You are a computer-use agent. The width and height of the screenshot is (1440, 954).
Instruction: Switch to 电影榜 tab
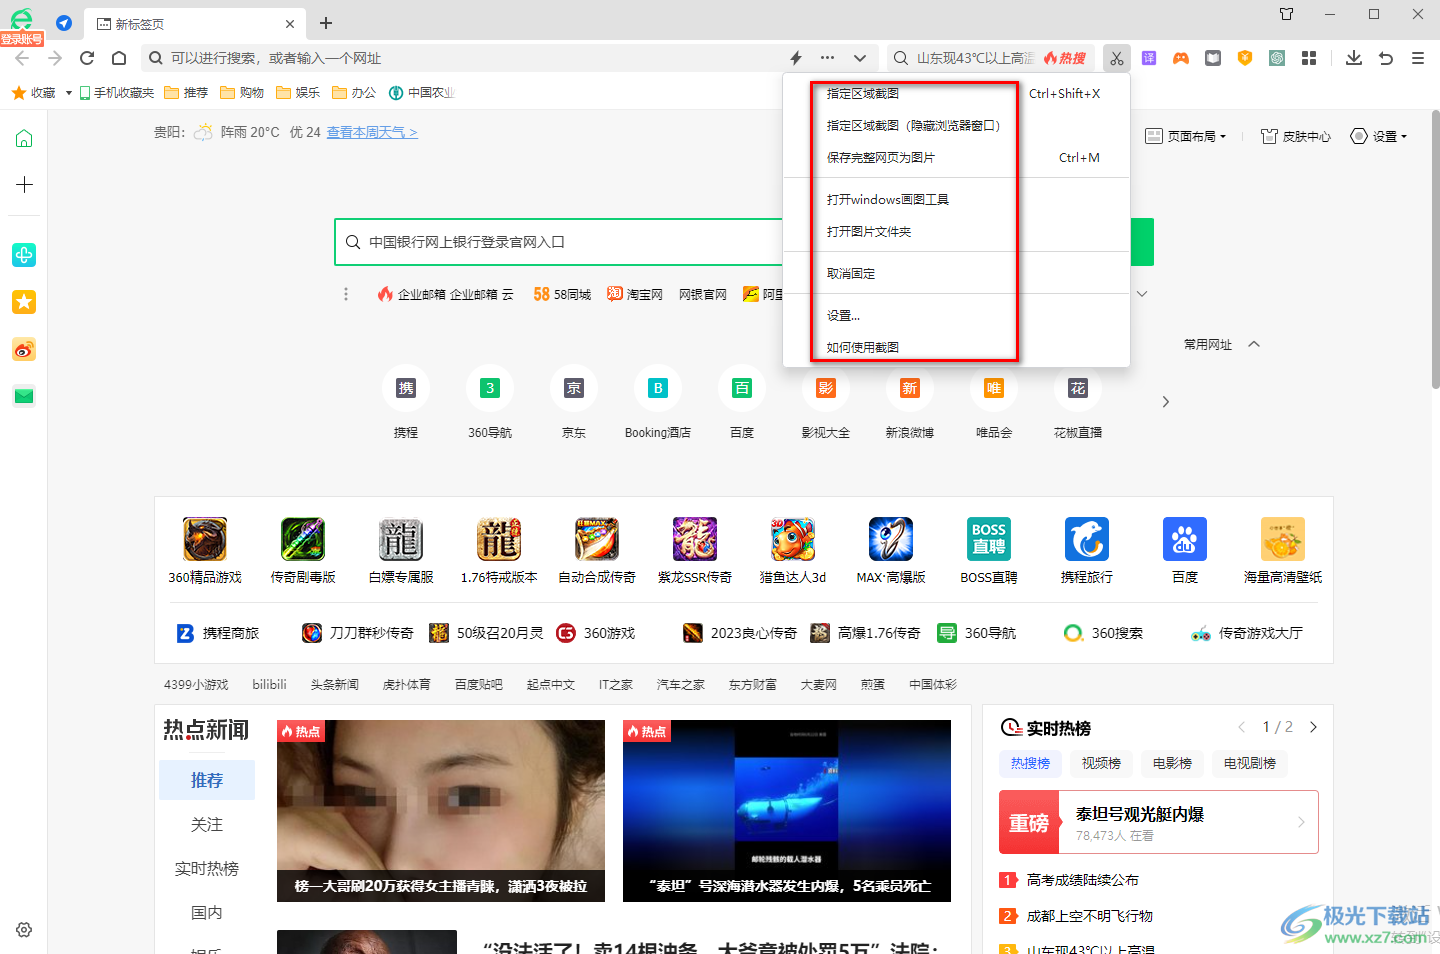pyautogui.click(x=1172, y=763)
